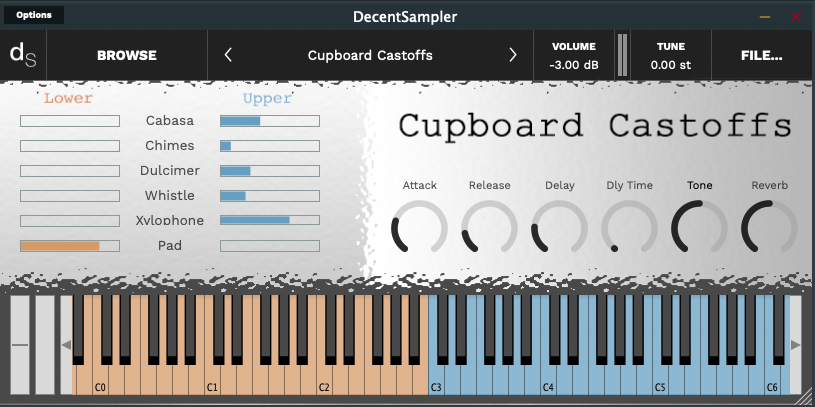Adjust the Lower Whistle slider

click(70, 196)
